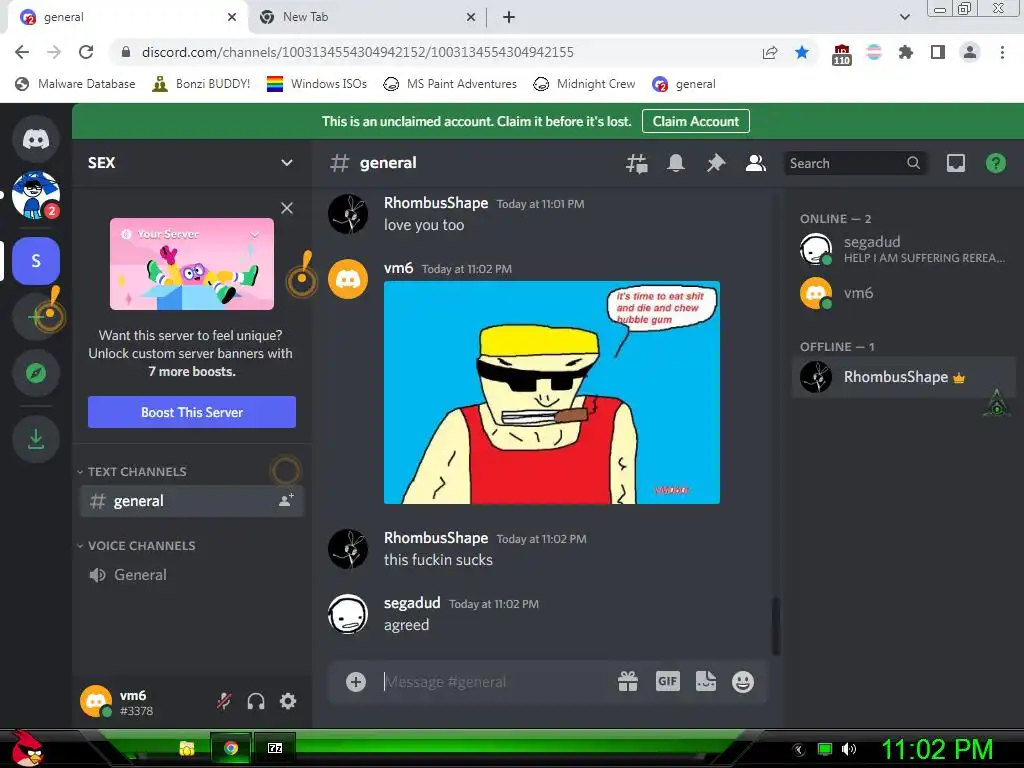Click share page icon in address bar

[770, 52]
